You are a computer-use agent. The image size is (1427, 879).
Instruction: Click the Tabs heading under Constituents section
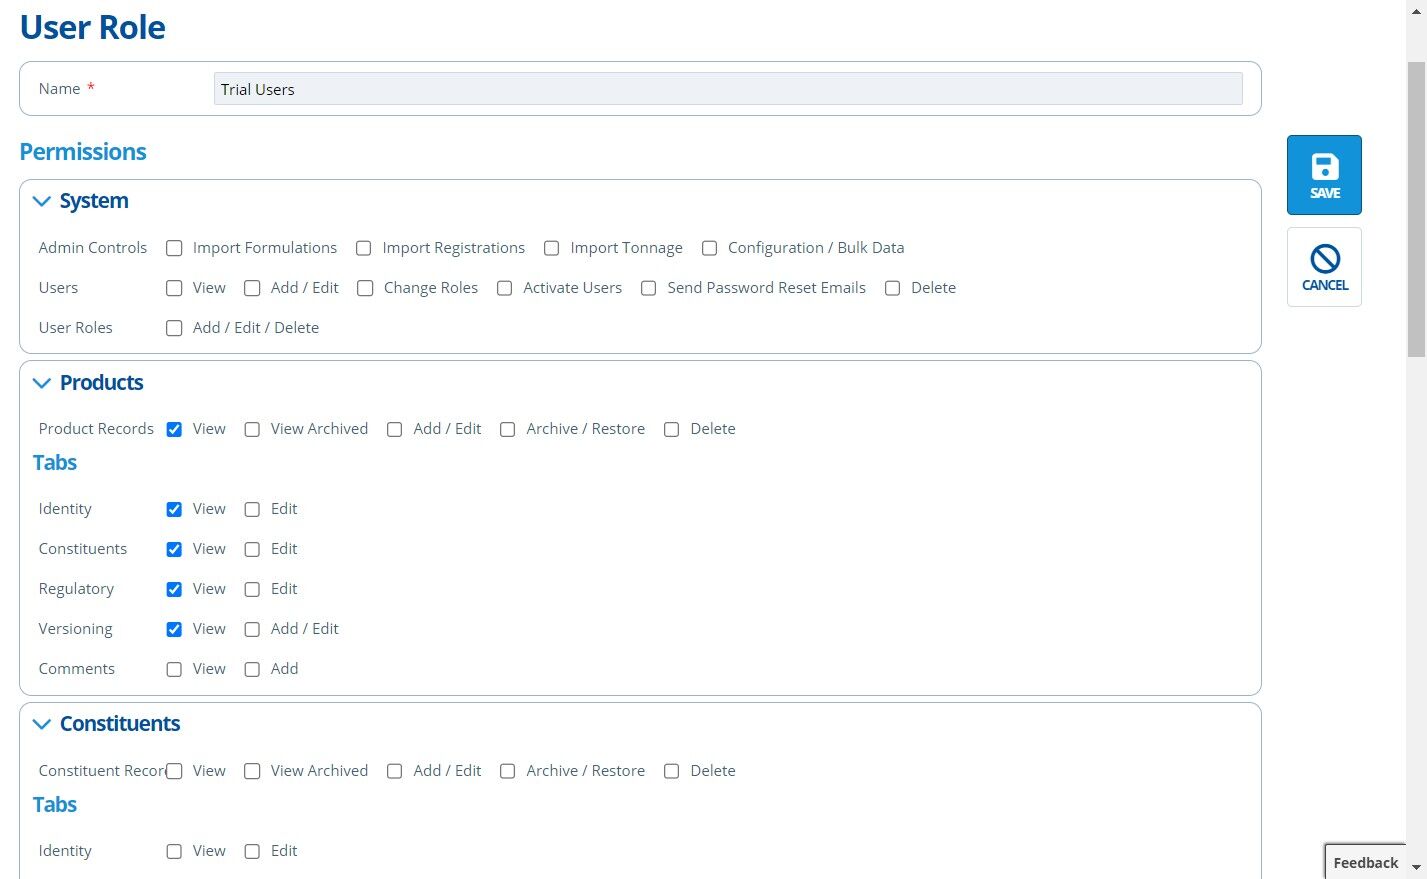[55, 805]
